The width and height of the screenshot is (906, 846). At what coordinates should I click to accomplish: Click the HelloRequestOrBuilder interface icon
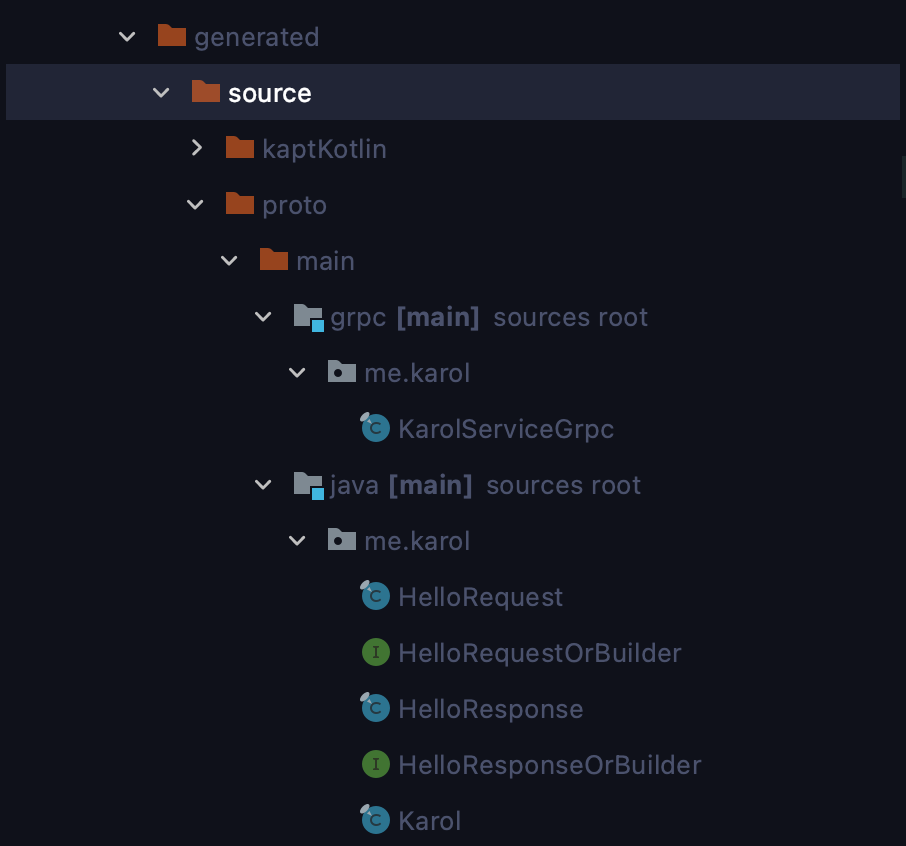click(x=376, y=652)
